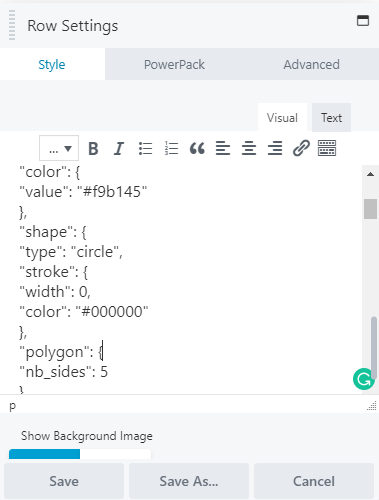Toggle the editor toolbar (kitchen sink)
The height and width of the screenshot is (500, 379).
(327, 148)
